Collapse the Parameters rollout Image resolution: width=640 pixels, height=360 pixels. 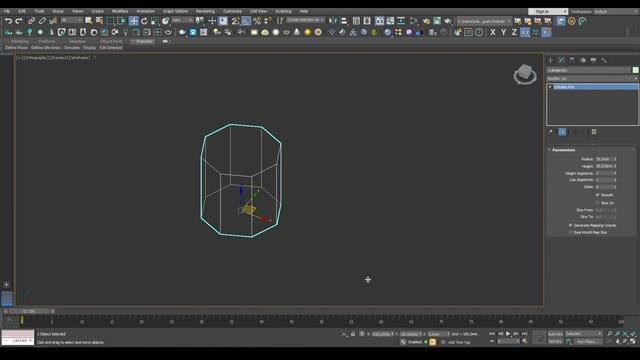point(563,150)
